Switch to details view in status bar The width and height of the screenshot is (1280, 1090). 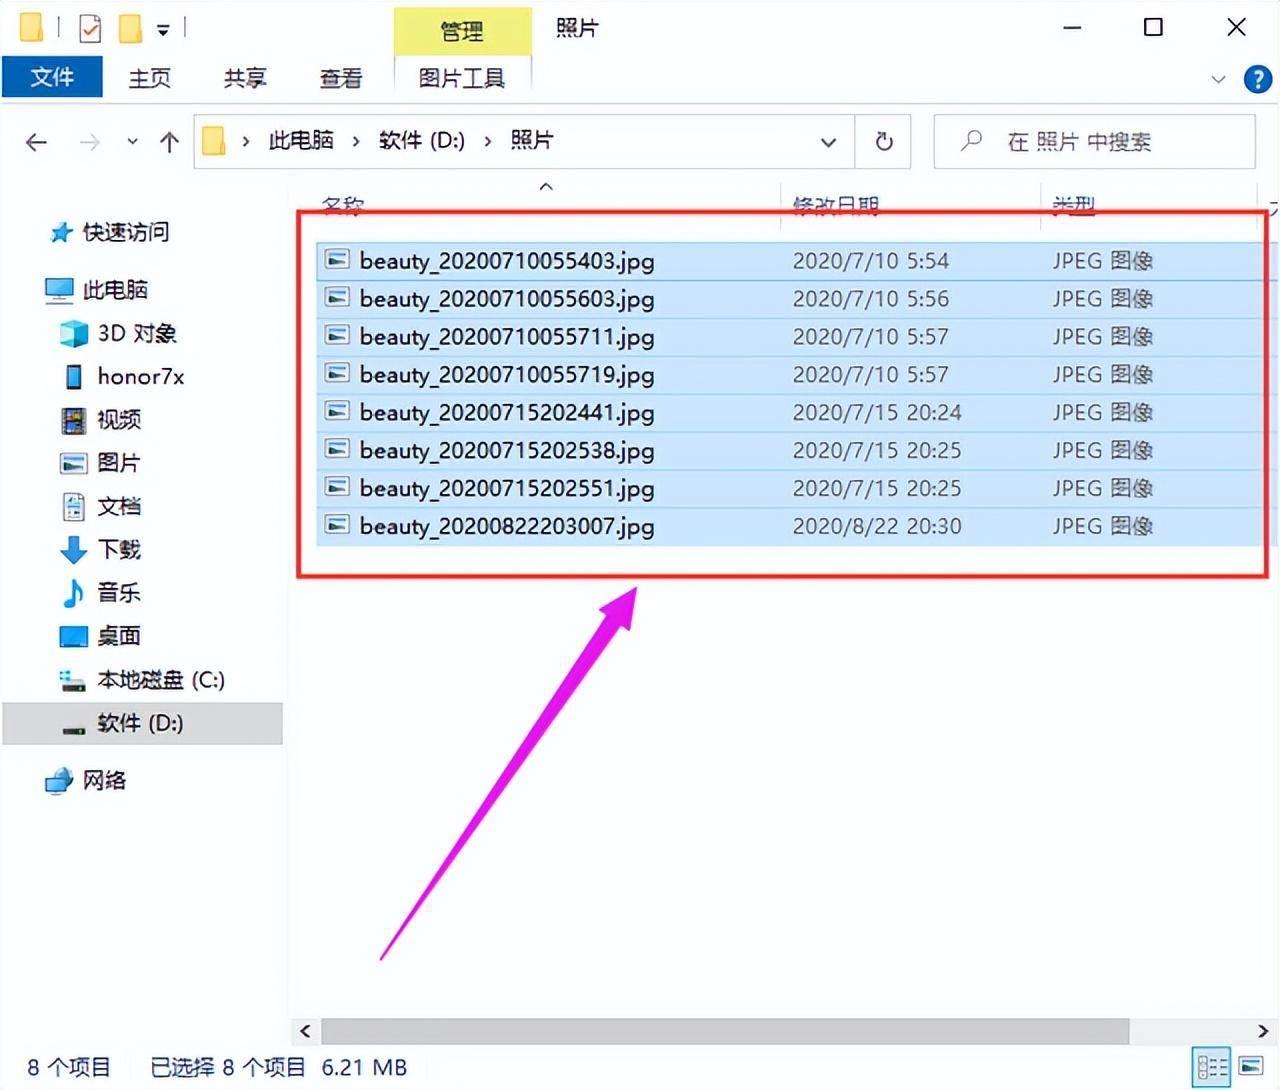1212,1067
